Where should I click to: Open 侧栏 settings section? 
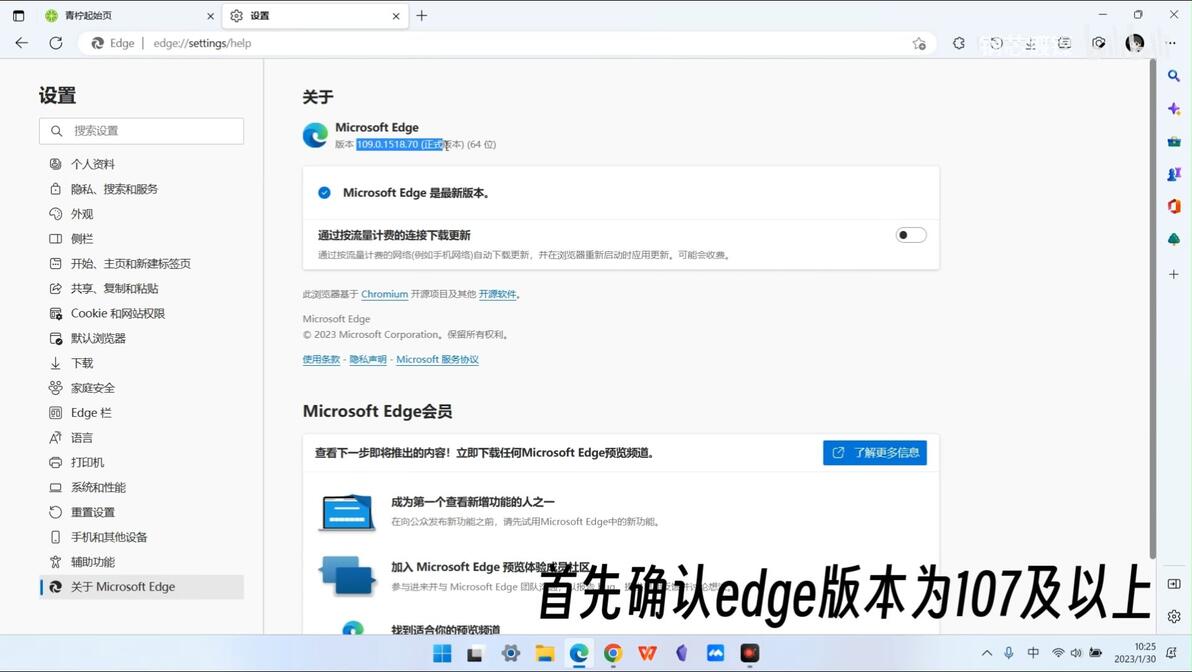(141, 239)
